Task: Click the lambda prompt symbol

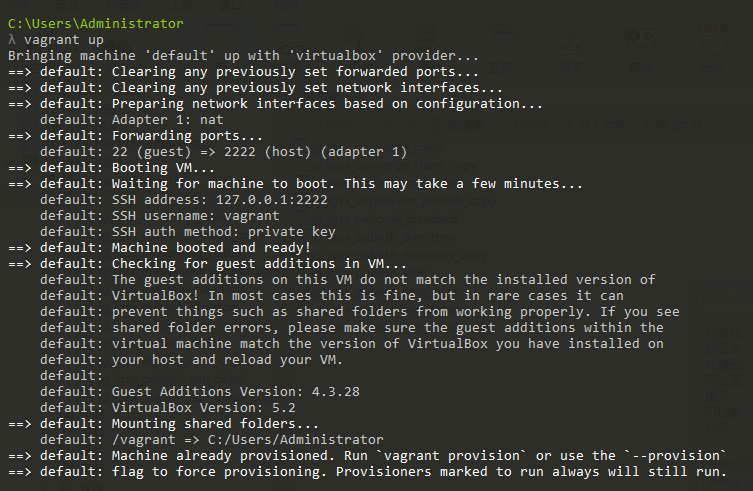Action: (x=12, y=39)
